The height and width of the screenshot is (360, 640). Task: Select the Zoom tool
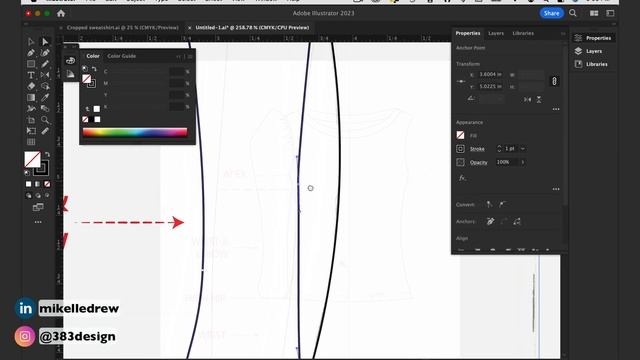click(x=45, y=120)
